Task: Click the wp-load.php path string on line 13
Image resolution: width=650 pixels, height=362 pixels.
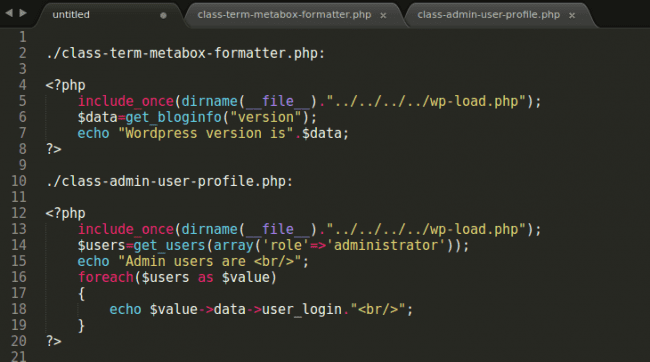Action: [426, 229]
